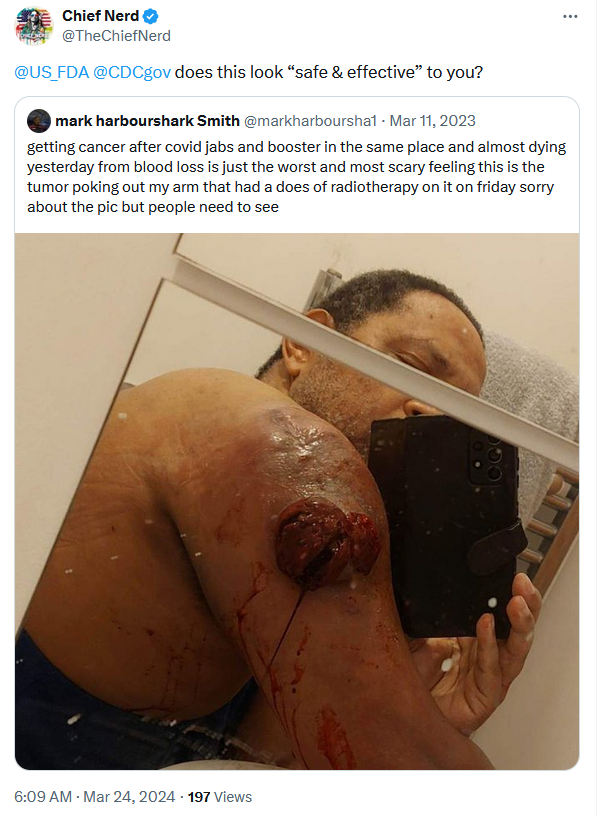The image size is (604, 816).
Task: Click the Mar 24, 2024 post date
Action: pyautogui.click(x=129, y=797)
